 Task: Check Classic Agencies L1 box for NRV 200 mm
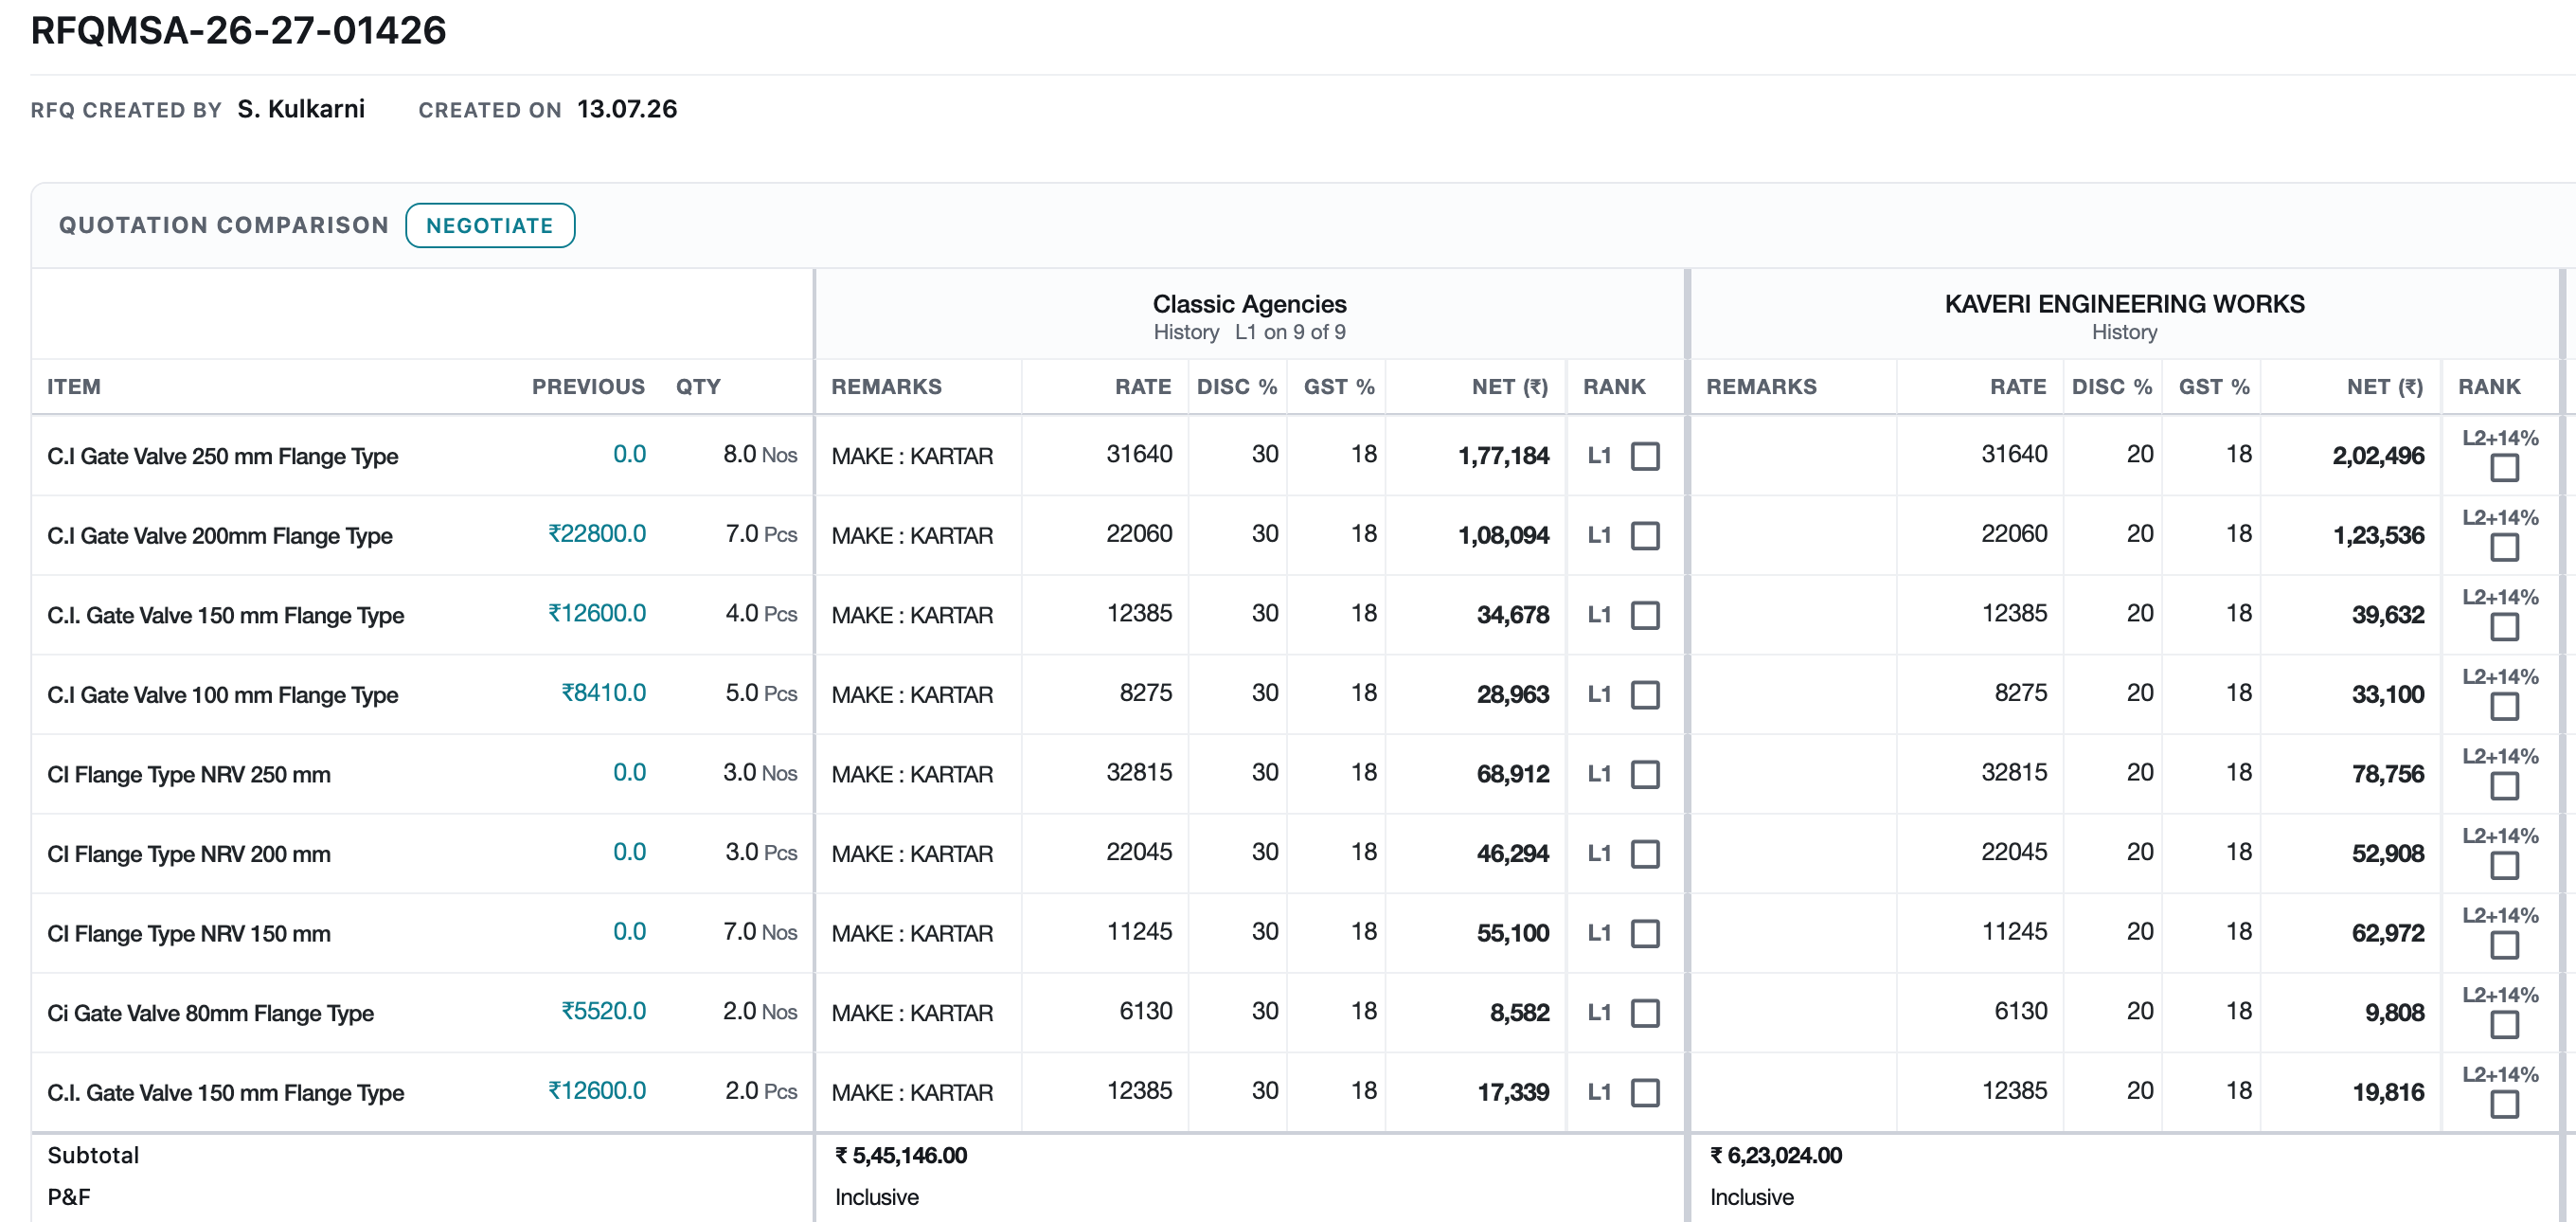pos(1645,854)
